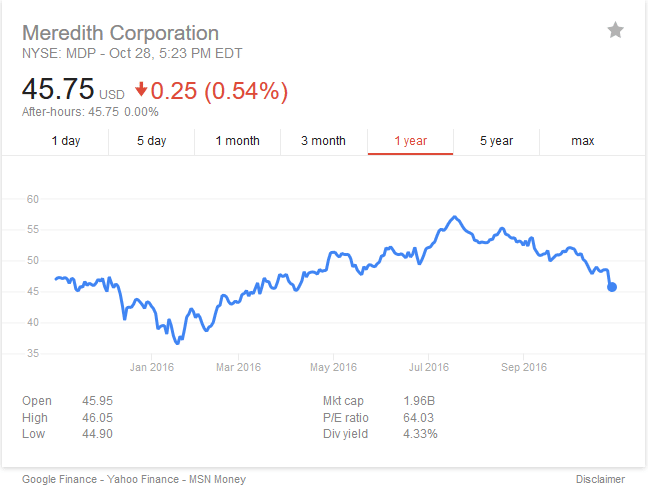Click the Jan 2016 axis label
Image resolution: width=648 pixels, height=499 pixels.
[152, 367]
